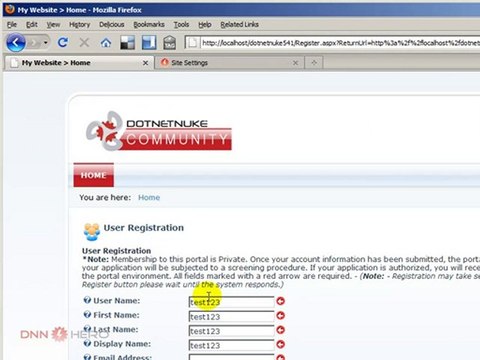The image size is (480, 360).
Task: Click help icon next to First Name
Action: [x=87, y=314]
